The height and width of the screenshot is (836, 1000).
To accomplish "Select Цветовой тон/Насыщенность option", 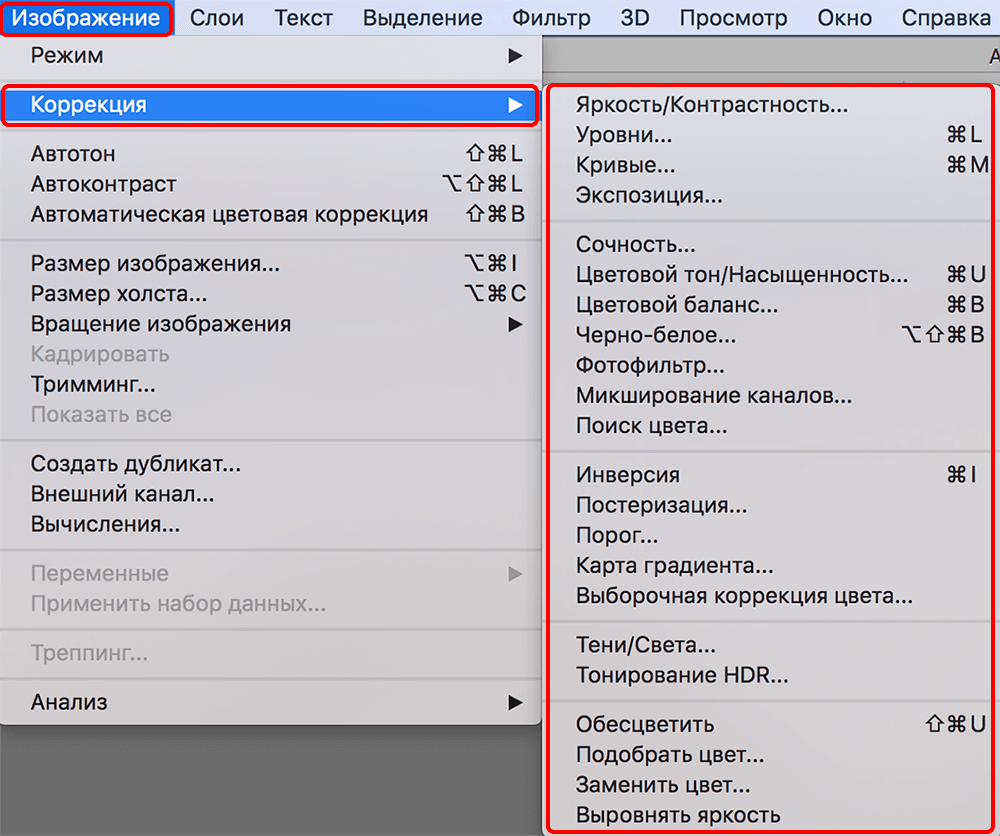I will (742, 275).
